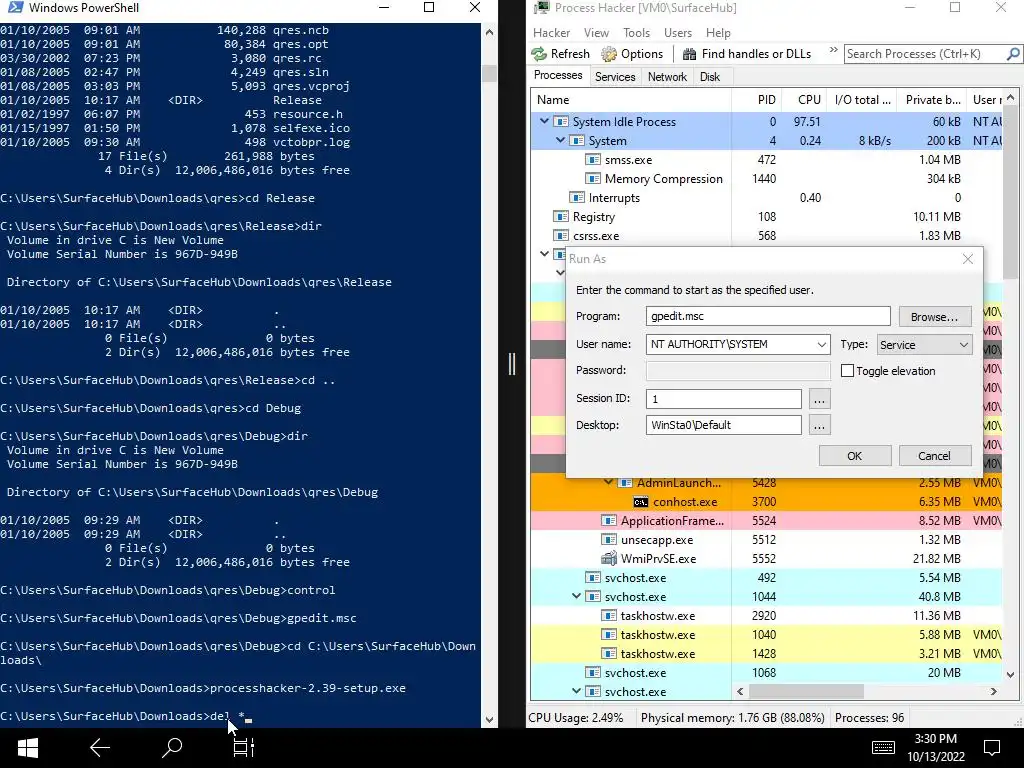This screenshot has height=768, width=1024.
Task: Click the Browse... button in Run As
Action: (x=935, y=317)
